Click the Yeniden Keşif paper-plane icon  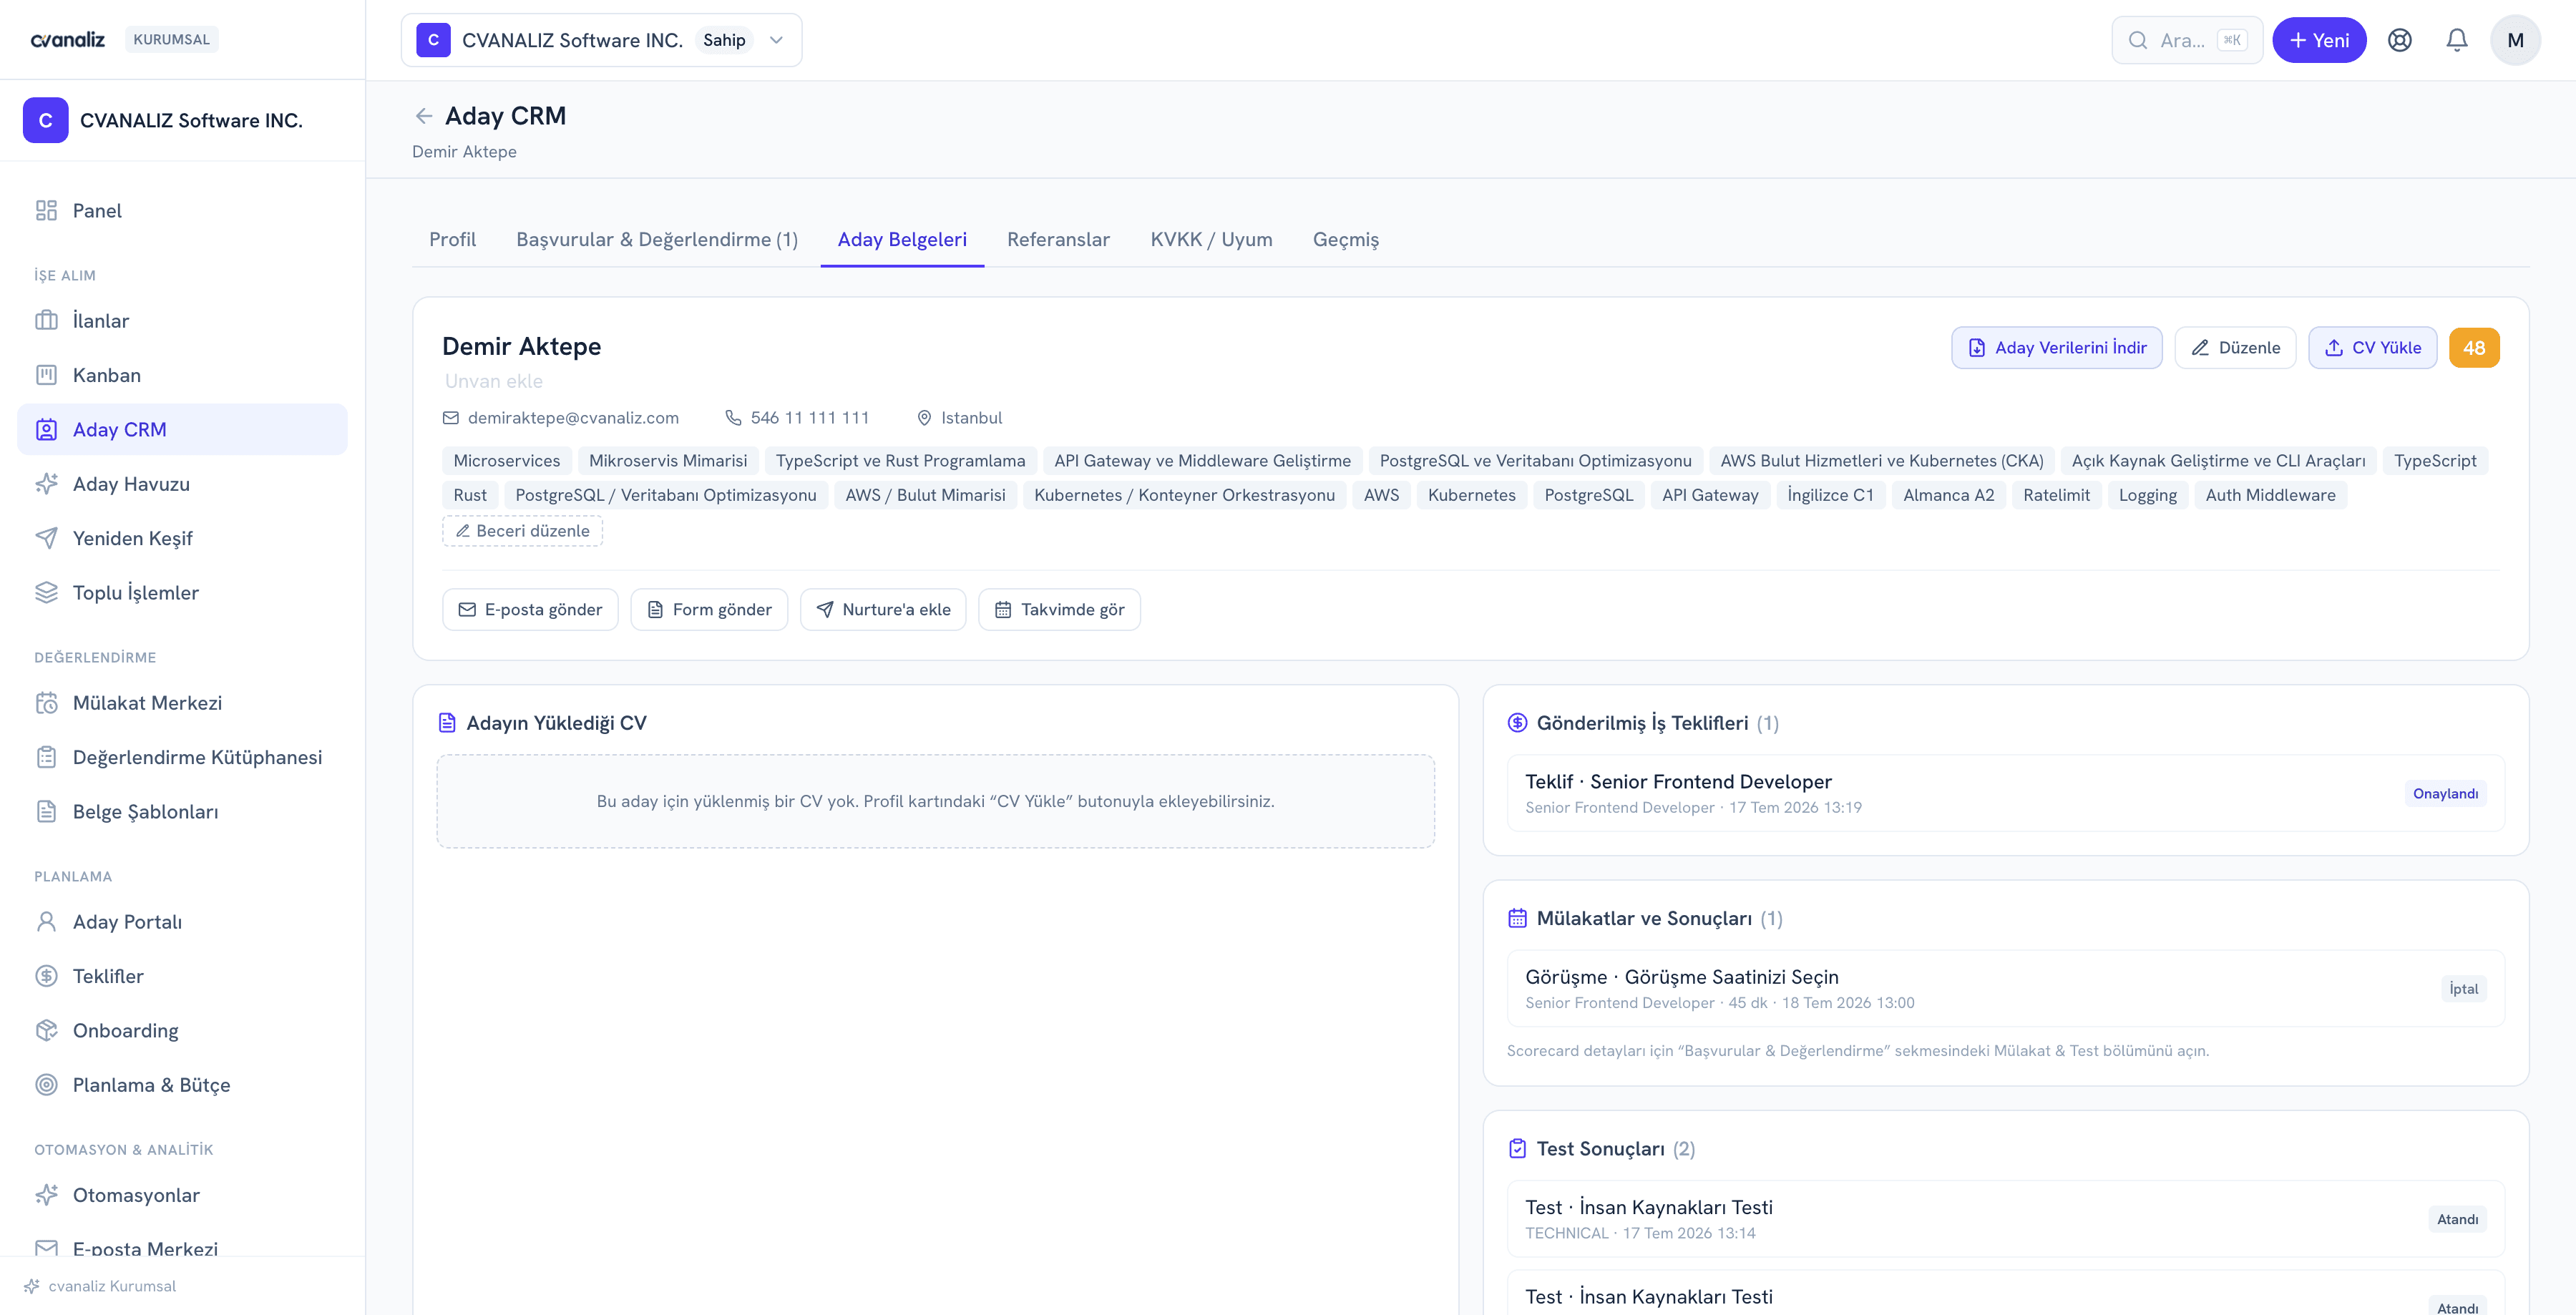coord(46,538)
